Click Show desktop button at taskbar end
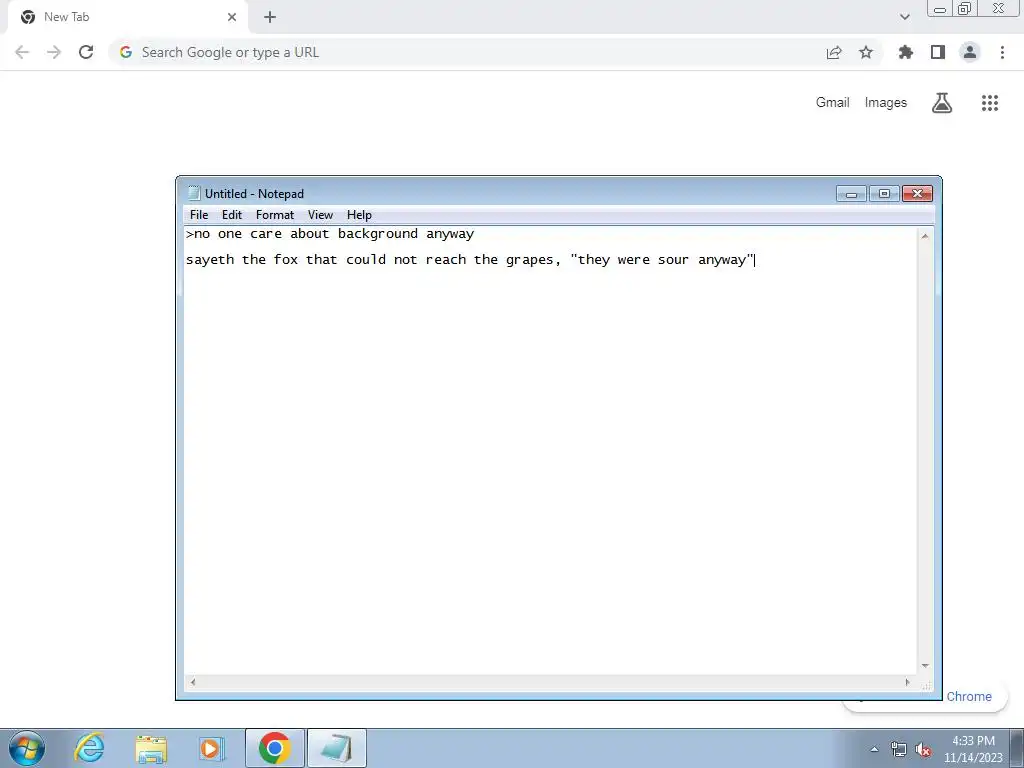Image resolution: width=1024 pixels, height=768 pixels. click(x=1016, y=748)
